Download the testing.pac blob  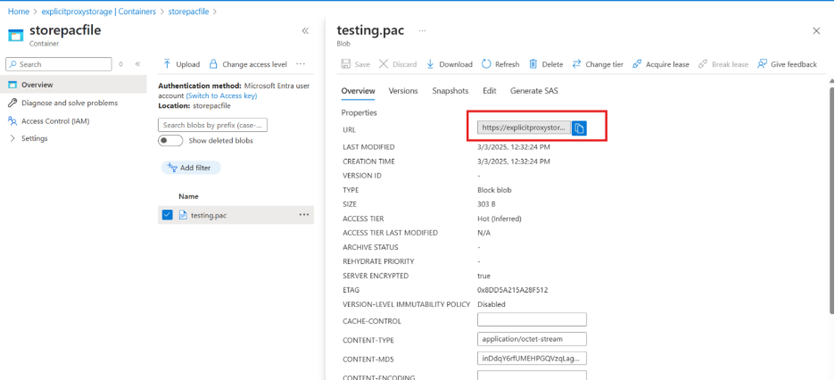click(449, 64)
